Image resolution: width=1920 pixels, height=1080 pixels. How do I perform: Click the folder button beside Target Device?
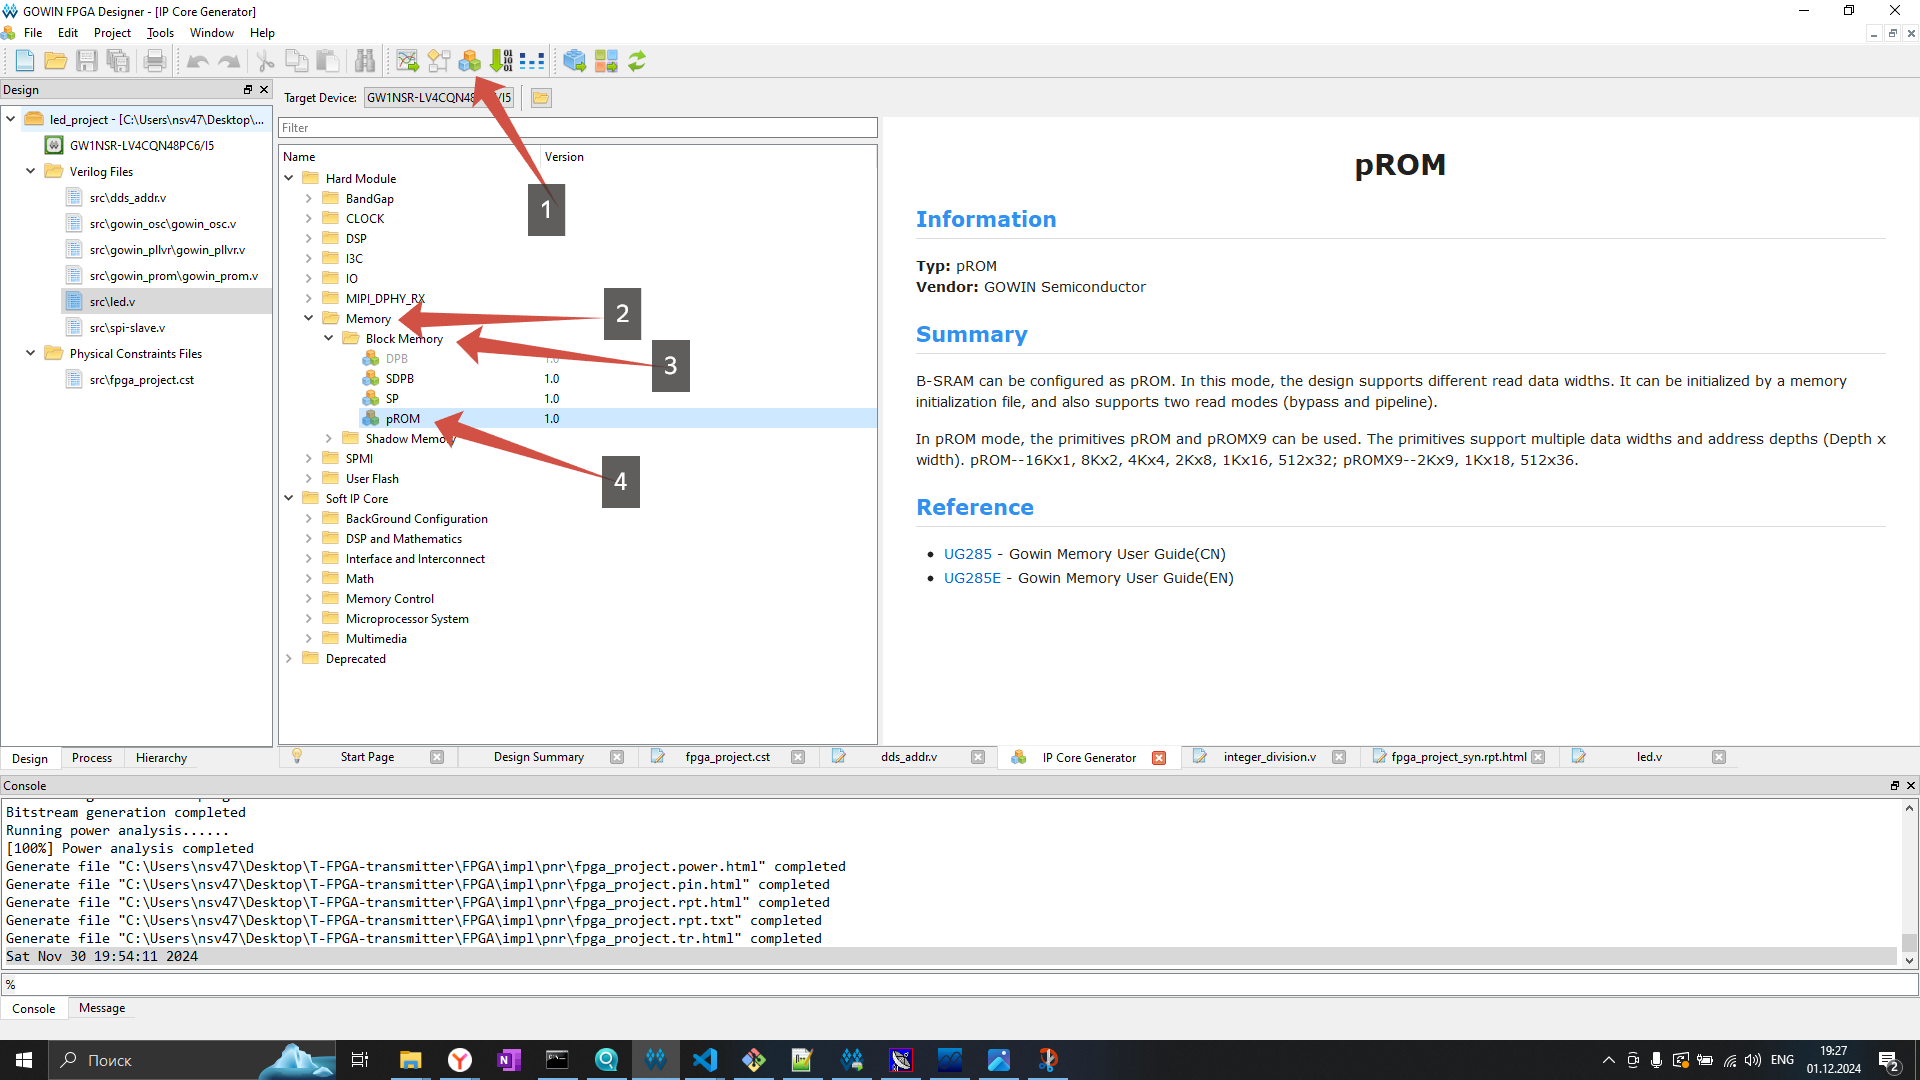click(x=540, y=97)
